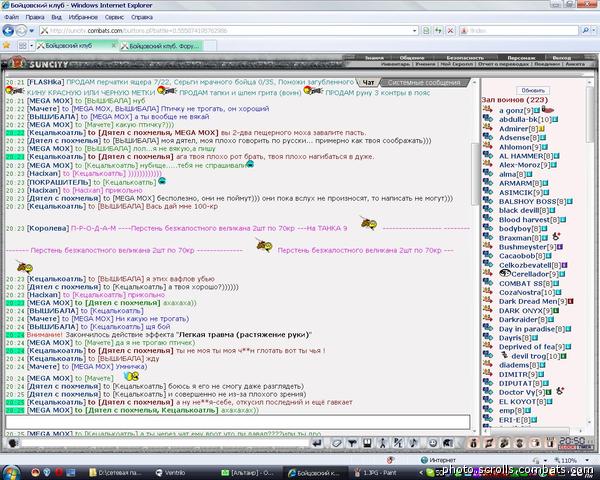Screen dimensions: 600x480
Task: Click the quick tabs grid icon
Action: [x=23, y=46]
